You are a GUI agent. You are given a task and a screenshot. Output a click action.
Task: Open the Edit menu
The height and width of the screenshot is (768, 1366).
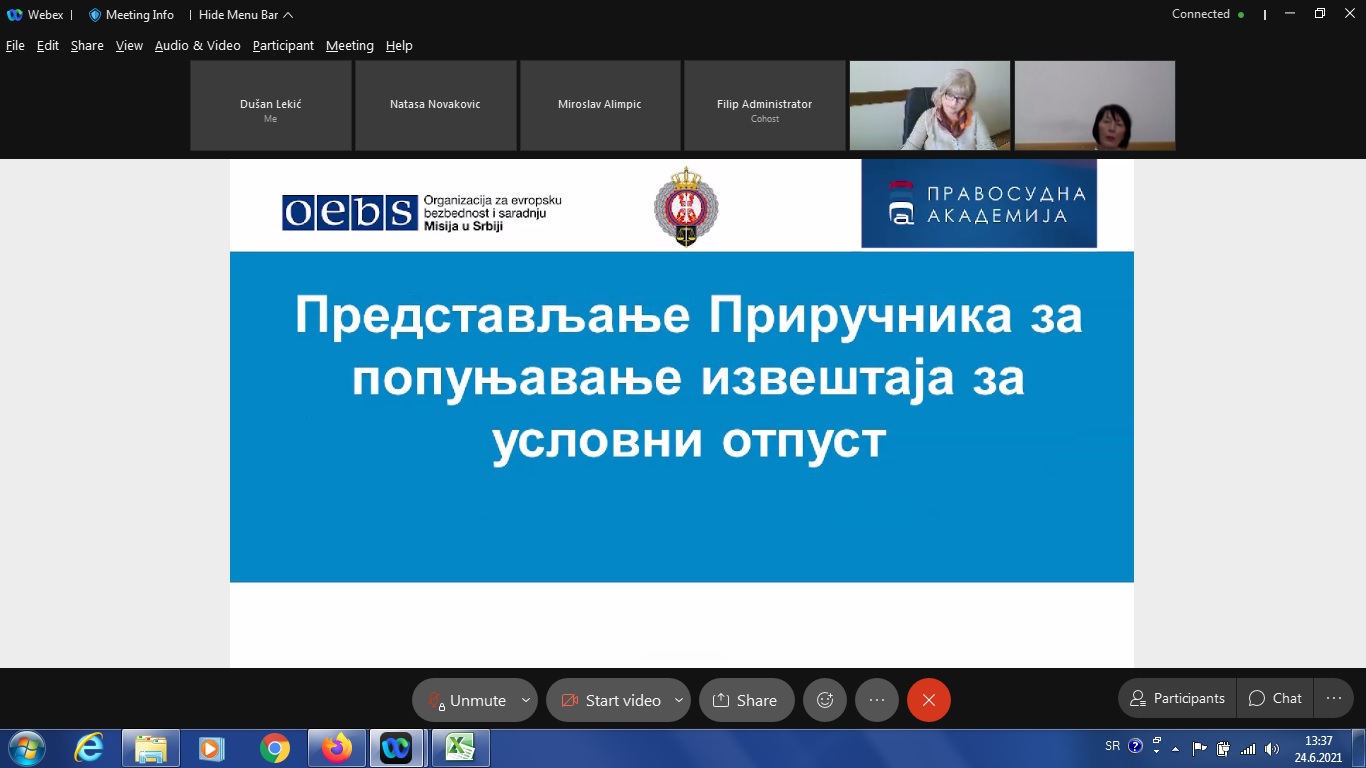tap(48, 45)
